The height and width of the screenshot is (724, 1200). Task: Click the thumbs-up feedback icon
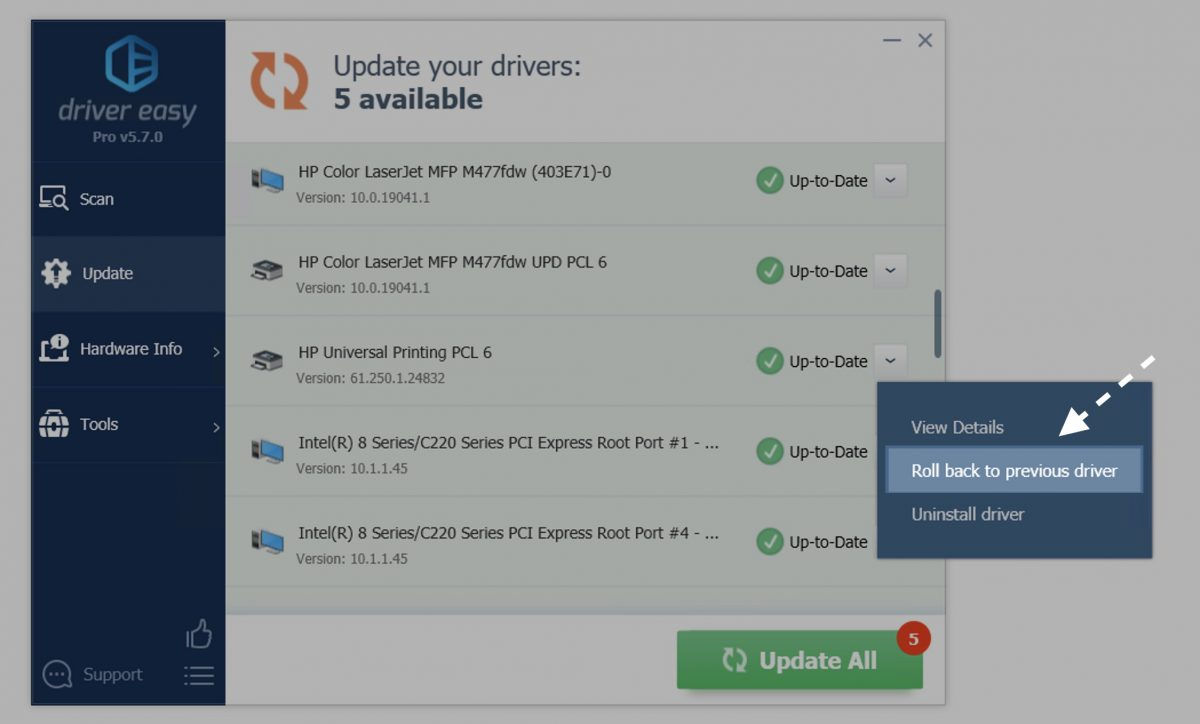[x=199, y=634]
